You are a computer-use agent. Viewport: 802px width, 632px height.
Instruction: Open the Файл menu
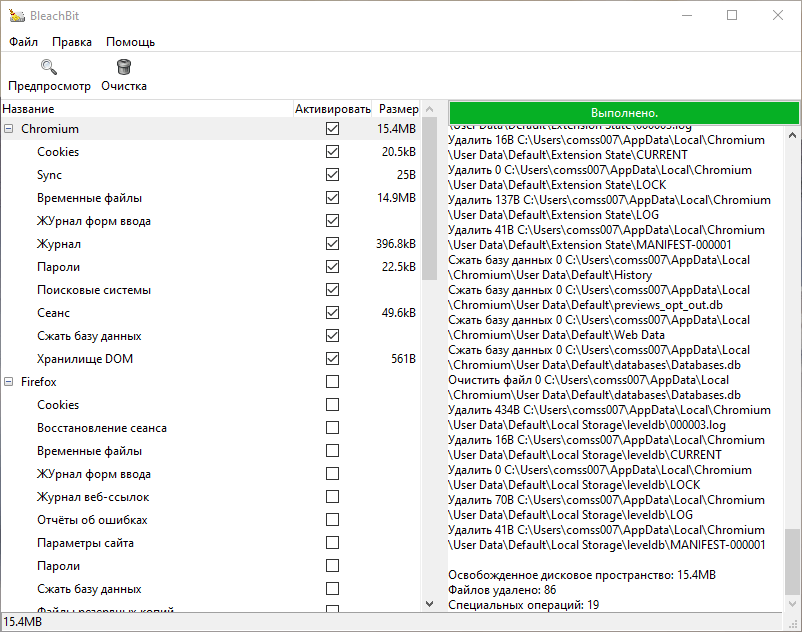[x=24, y=42]
